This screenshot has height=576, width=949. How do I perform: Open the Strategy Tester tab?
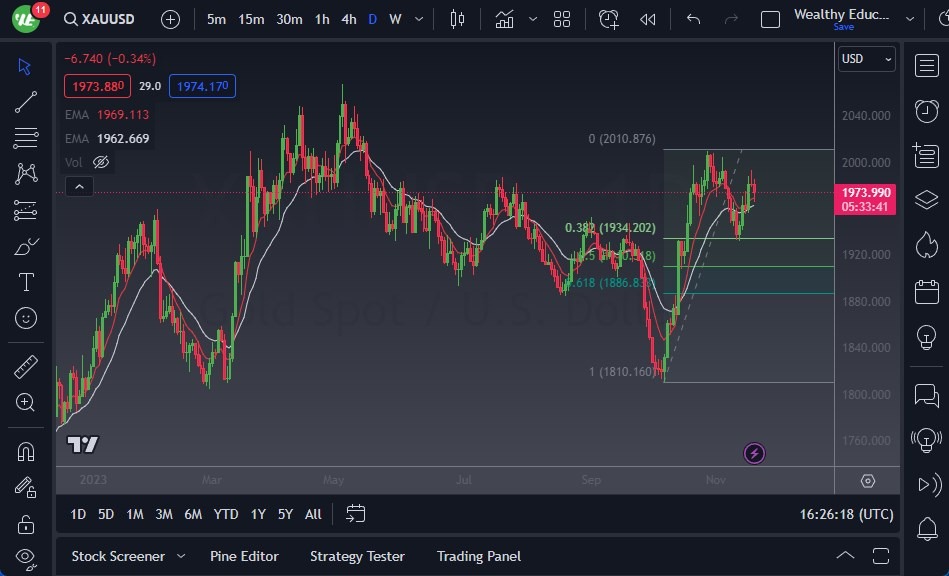point(357,556)
